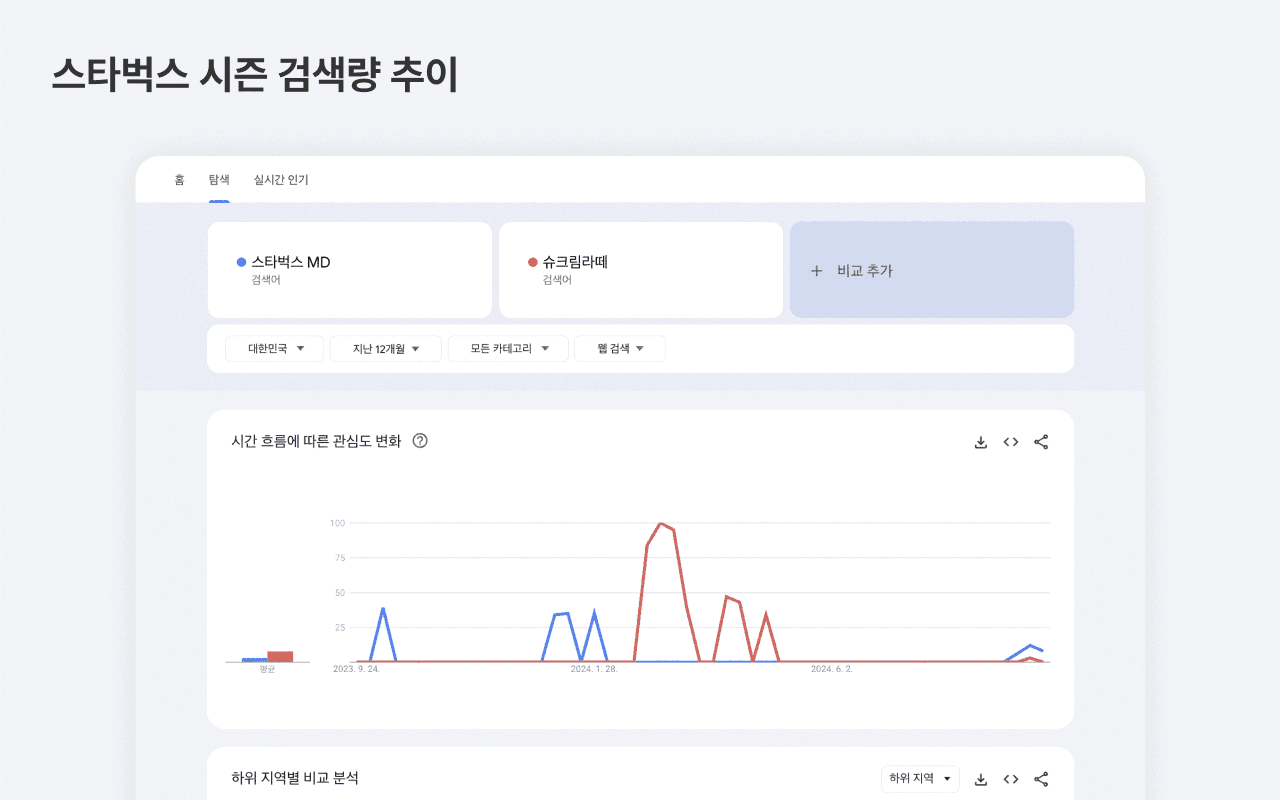Click the 비교 추가 button

tap(932, 270)
